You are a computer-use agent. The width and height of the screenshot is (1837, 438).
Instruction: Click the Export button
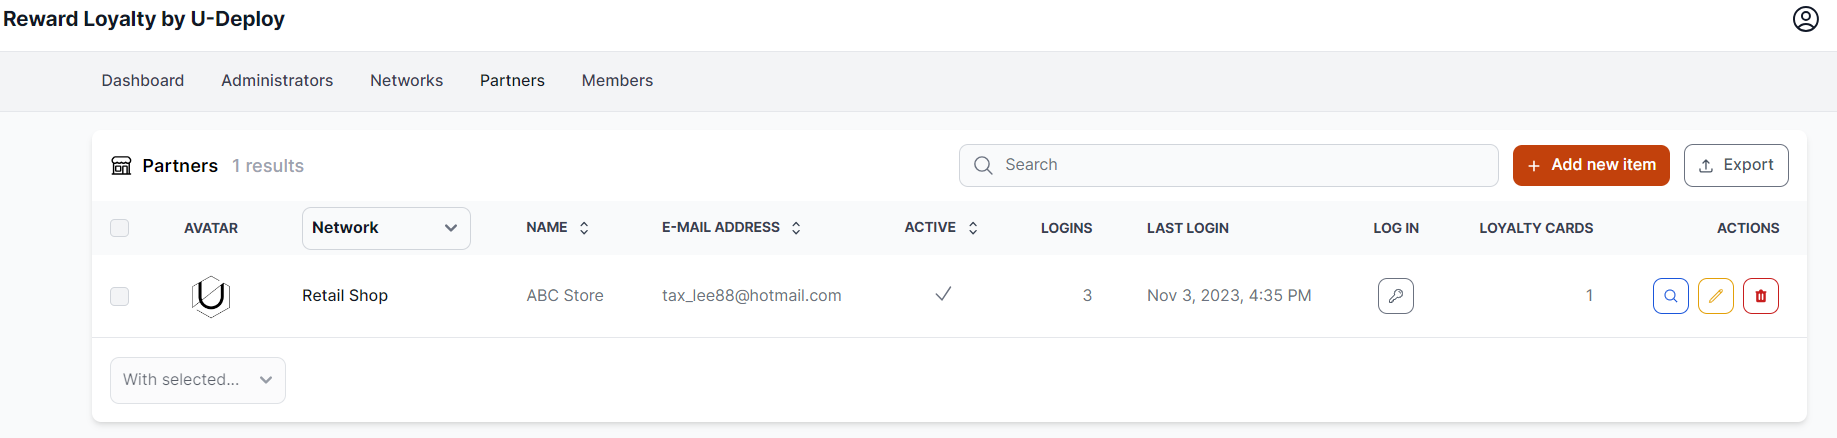pyautogui.click(x=1735, y=165)
